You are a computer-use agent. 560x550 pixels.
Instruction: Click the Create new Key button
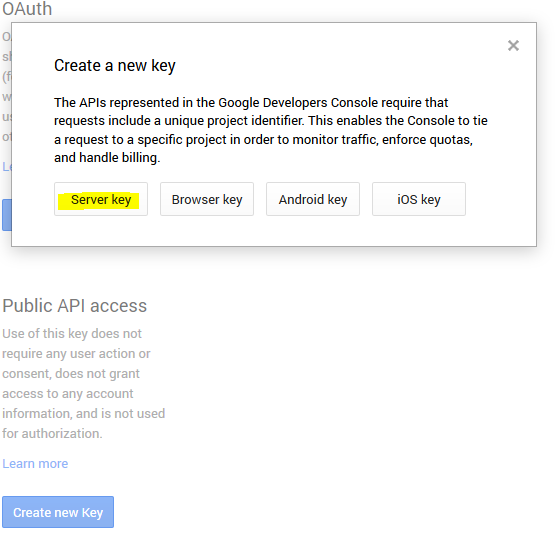[x=58, y=512]
